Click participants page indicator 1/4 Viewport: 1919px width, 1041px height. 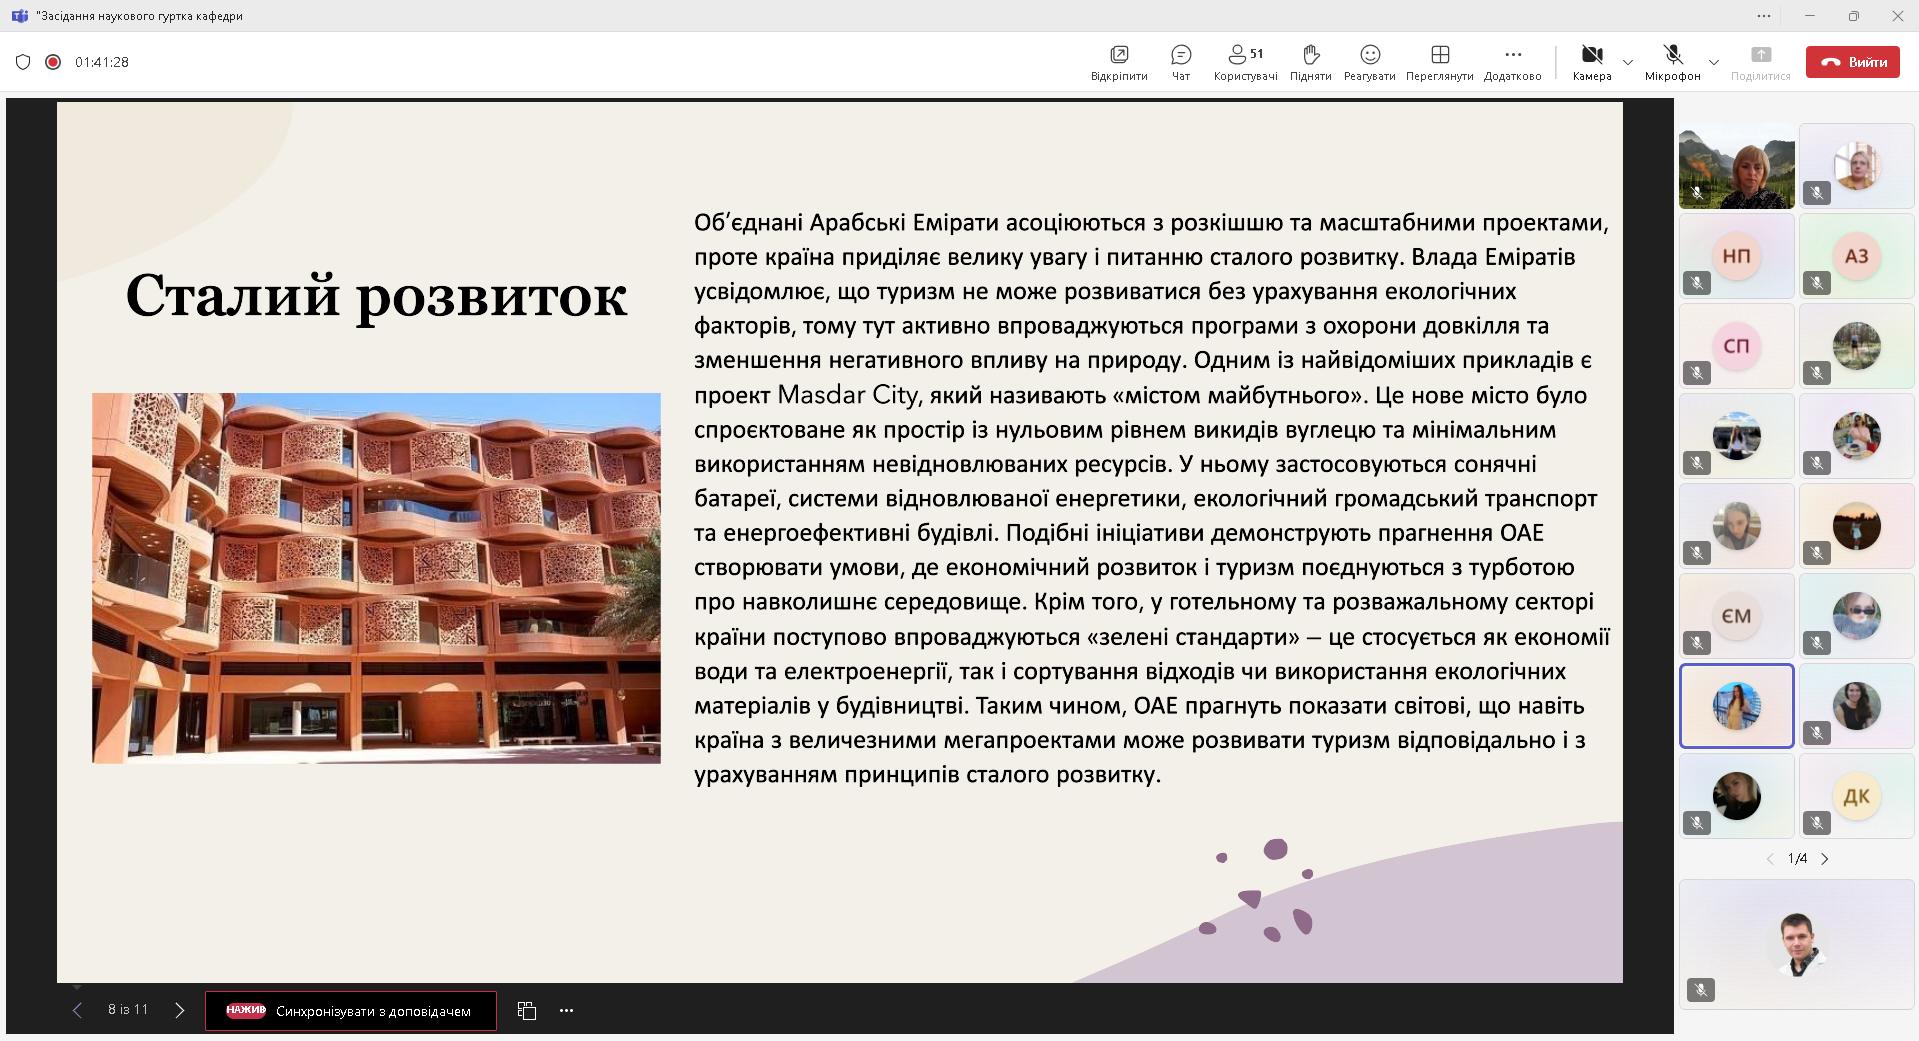(1797, 859)
